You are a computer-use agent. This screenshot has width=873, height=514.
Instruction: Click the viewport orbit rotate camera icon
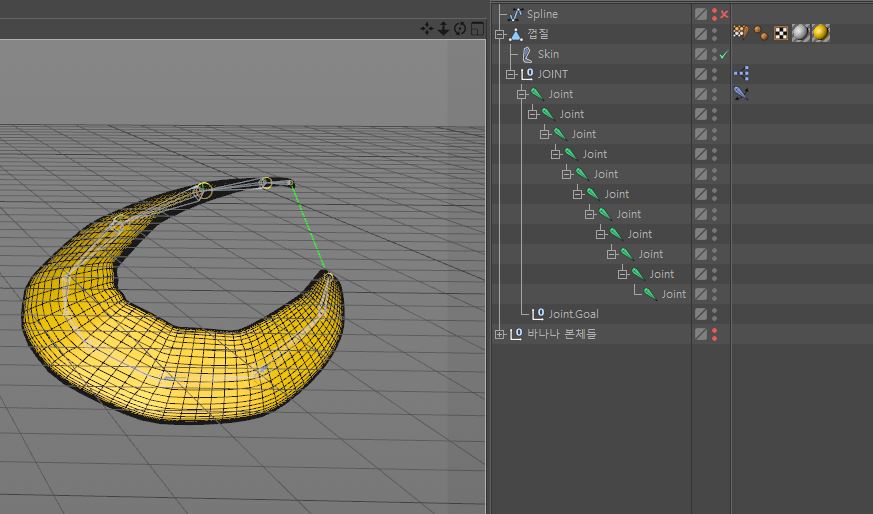pyautogui.click(x=459, y=29)
